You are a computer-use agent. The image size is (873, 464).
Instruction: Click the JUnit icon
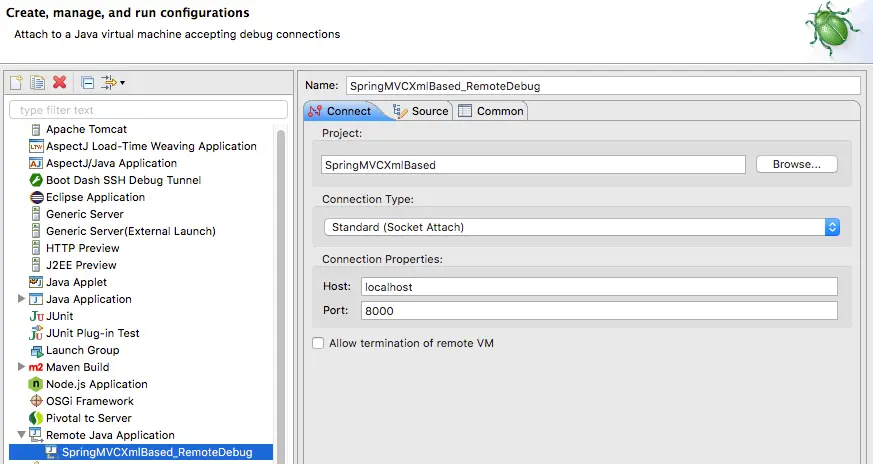36,316
